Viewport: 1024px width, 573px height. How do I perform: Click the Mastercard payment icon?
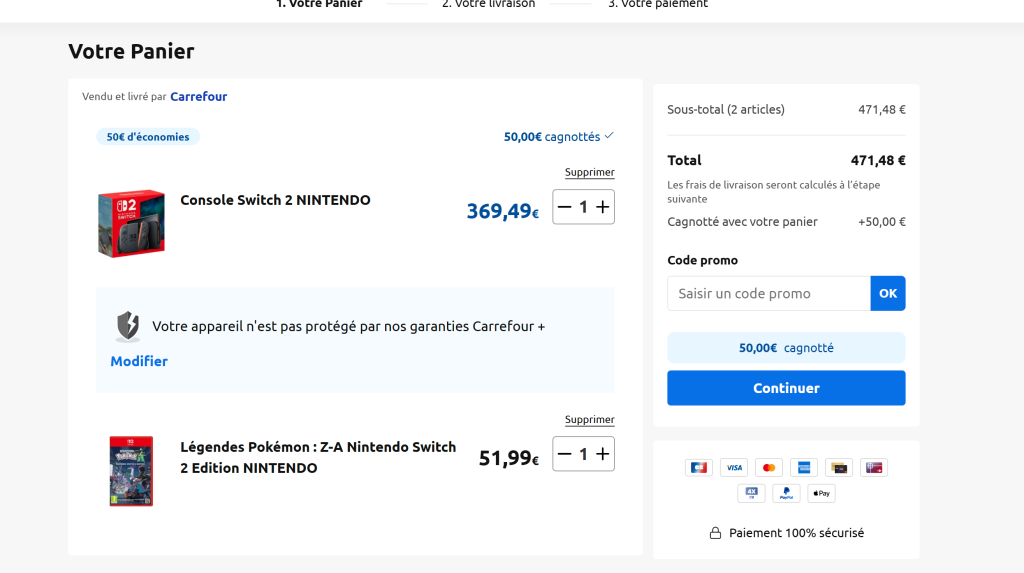[768, 468]
